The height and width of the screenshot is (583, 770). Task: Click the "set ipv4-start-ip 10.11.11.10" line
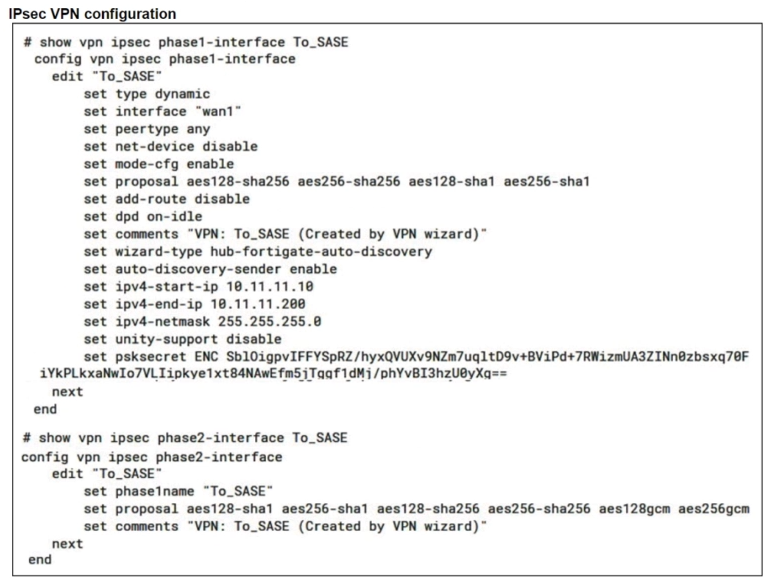tap(195, 286)
